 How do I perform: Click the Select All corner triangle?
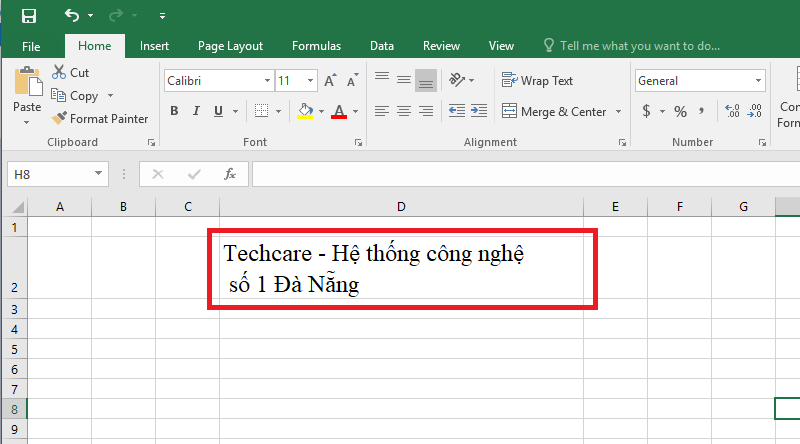18,207
